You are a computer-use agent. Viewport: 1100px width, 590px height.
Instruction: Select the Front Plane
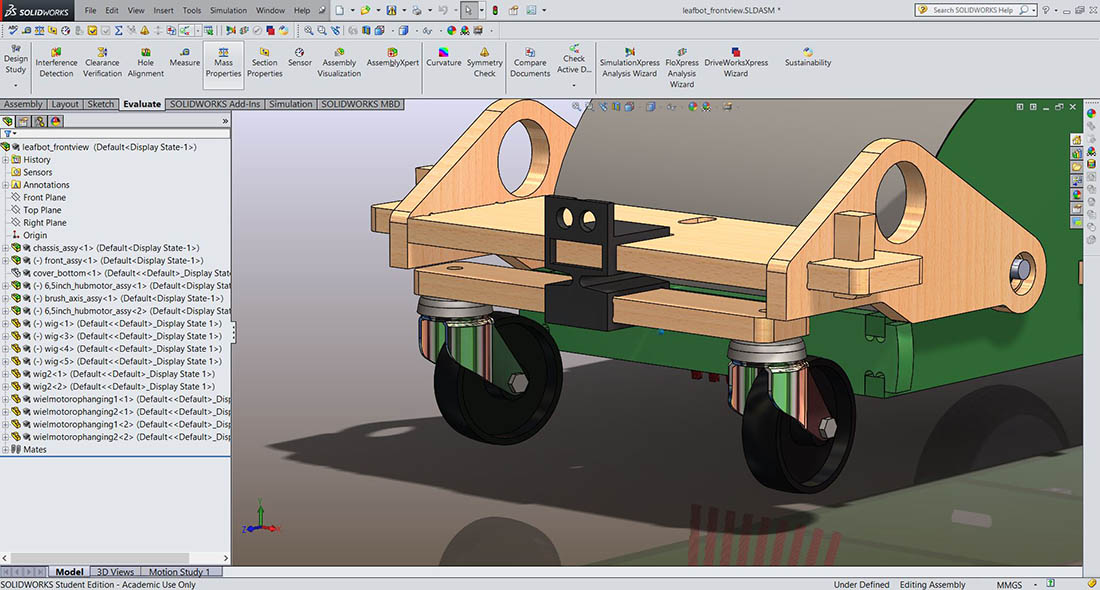pos(44,198)
